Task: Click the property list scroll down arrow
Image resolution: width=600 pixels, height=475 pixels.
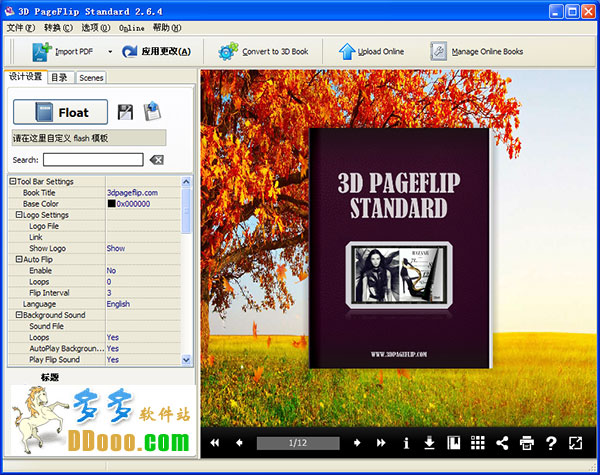Action: point(186,360)
